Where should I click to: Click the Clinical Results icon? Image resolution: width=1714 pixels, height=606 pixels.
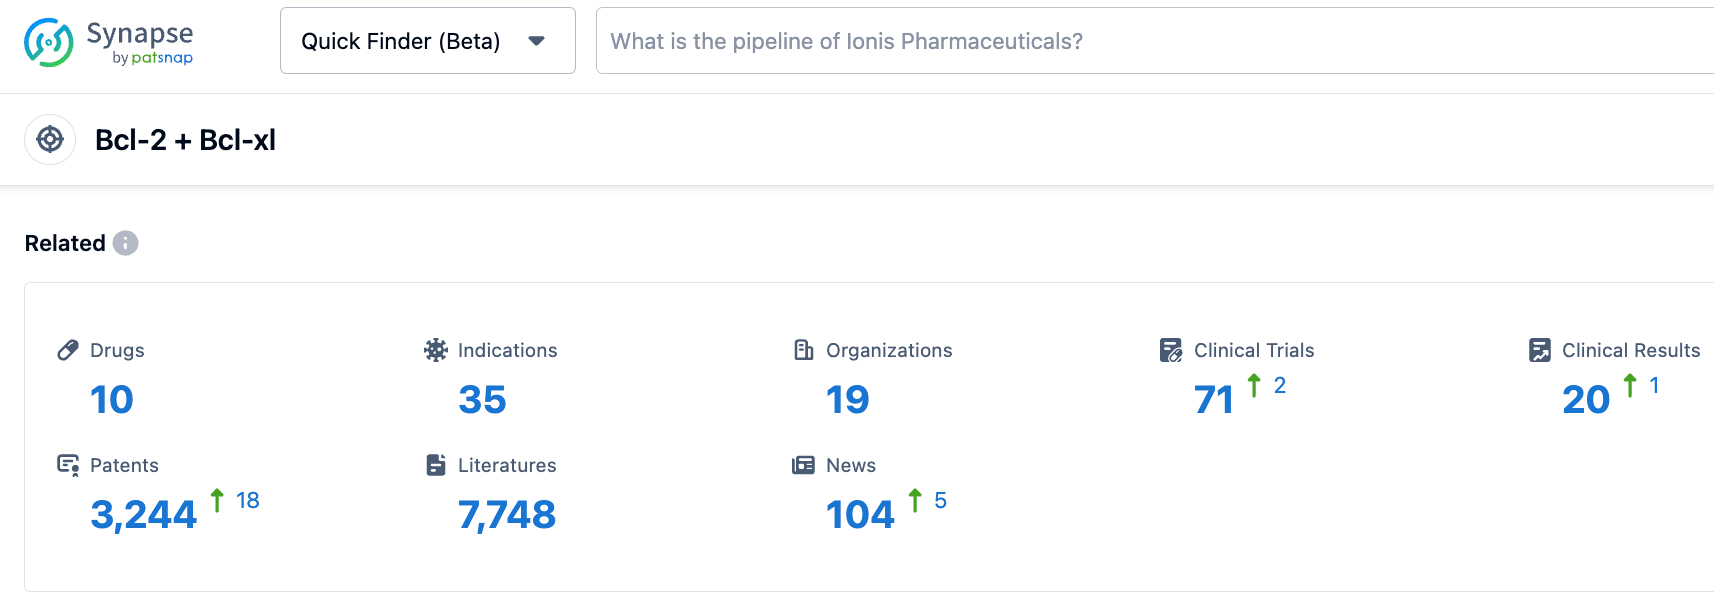point(1540,350)
